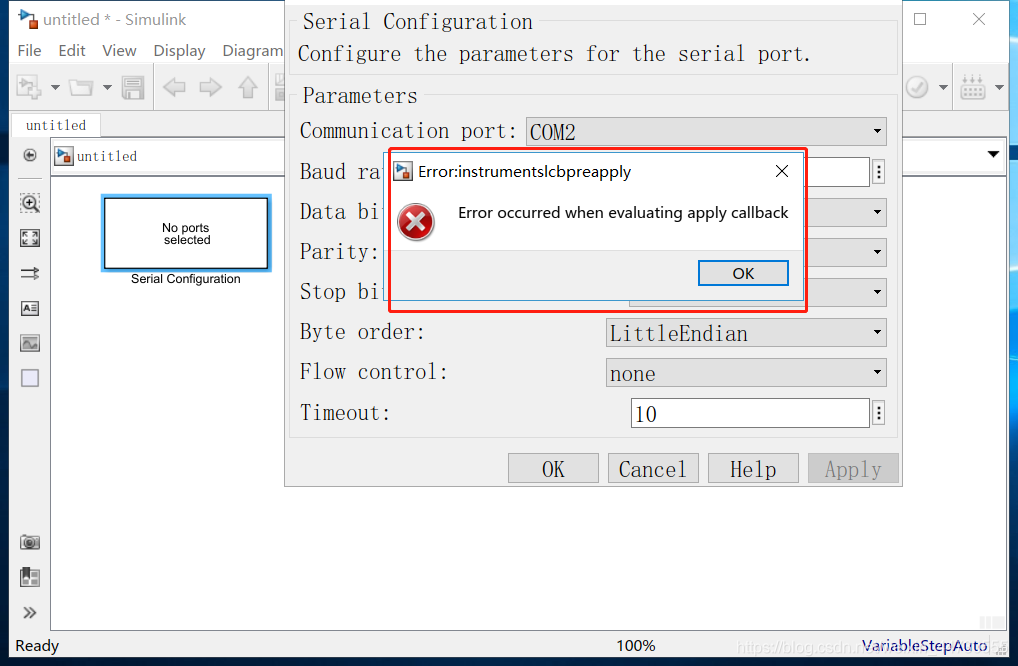Click OK in the error dialog
Screen dimensions: 1018x666
coord(743,273)
